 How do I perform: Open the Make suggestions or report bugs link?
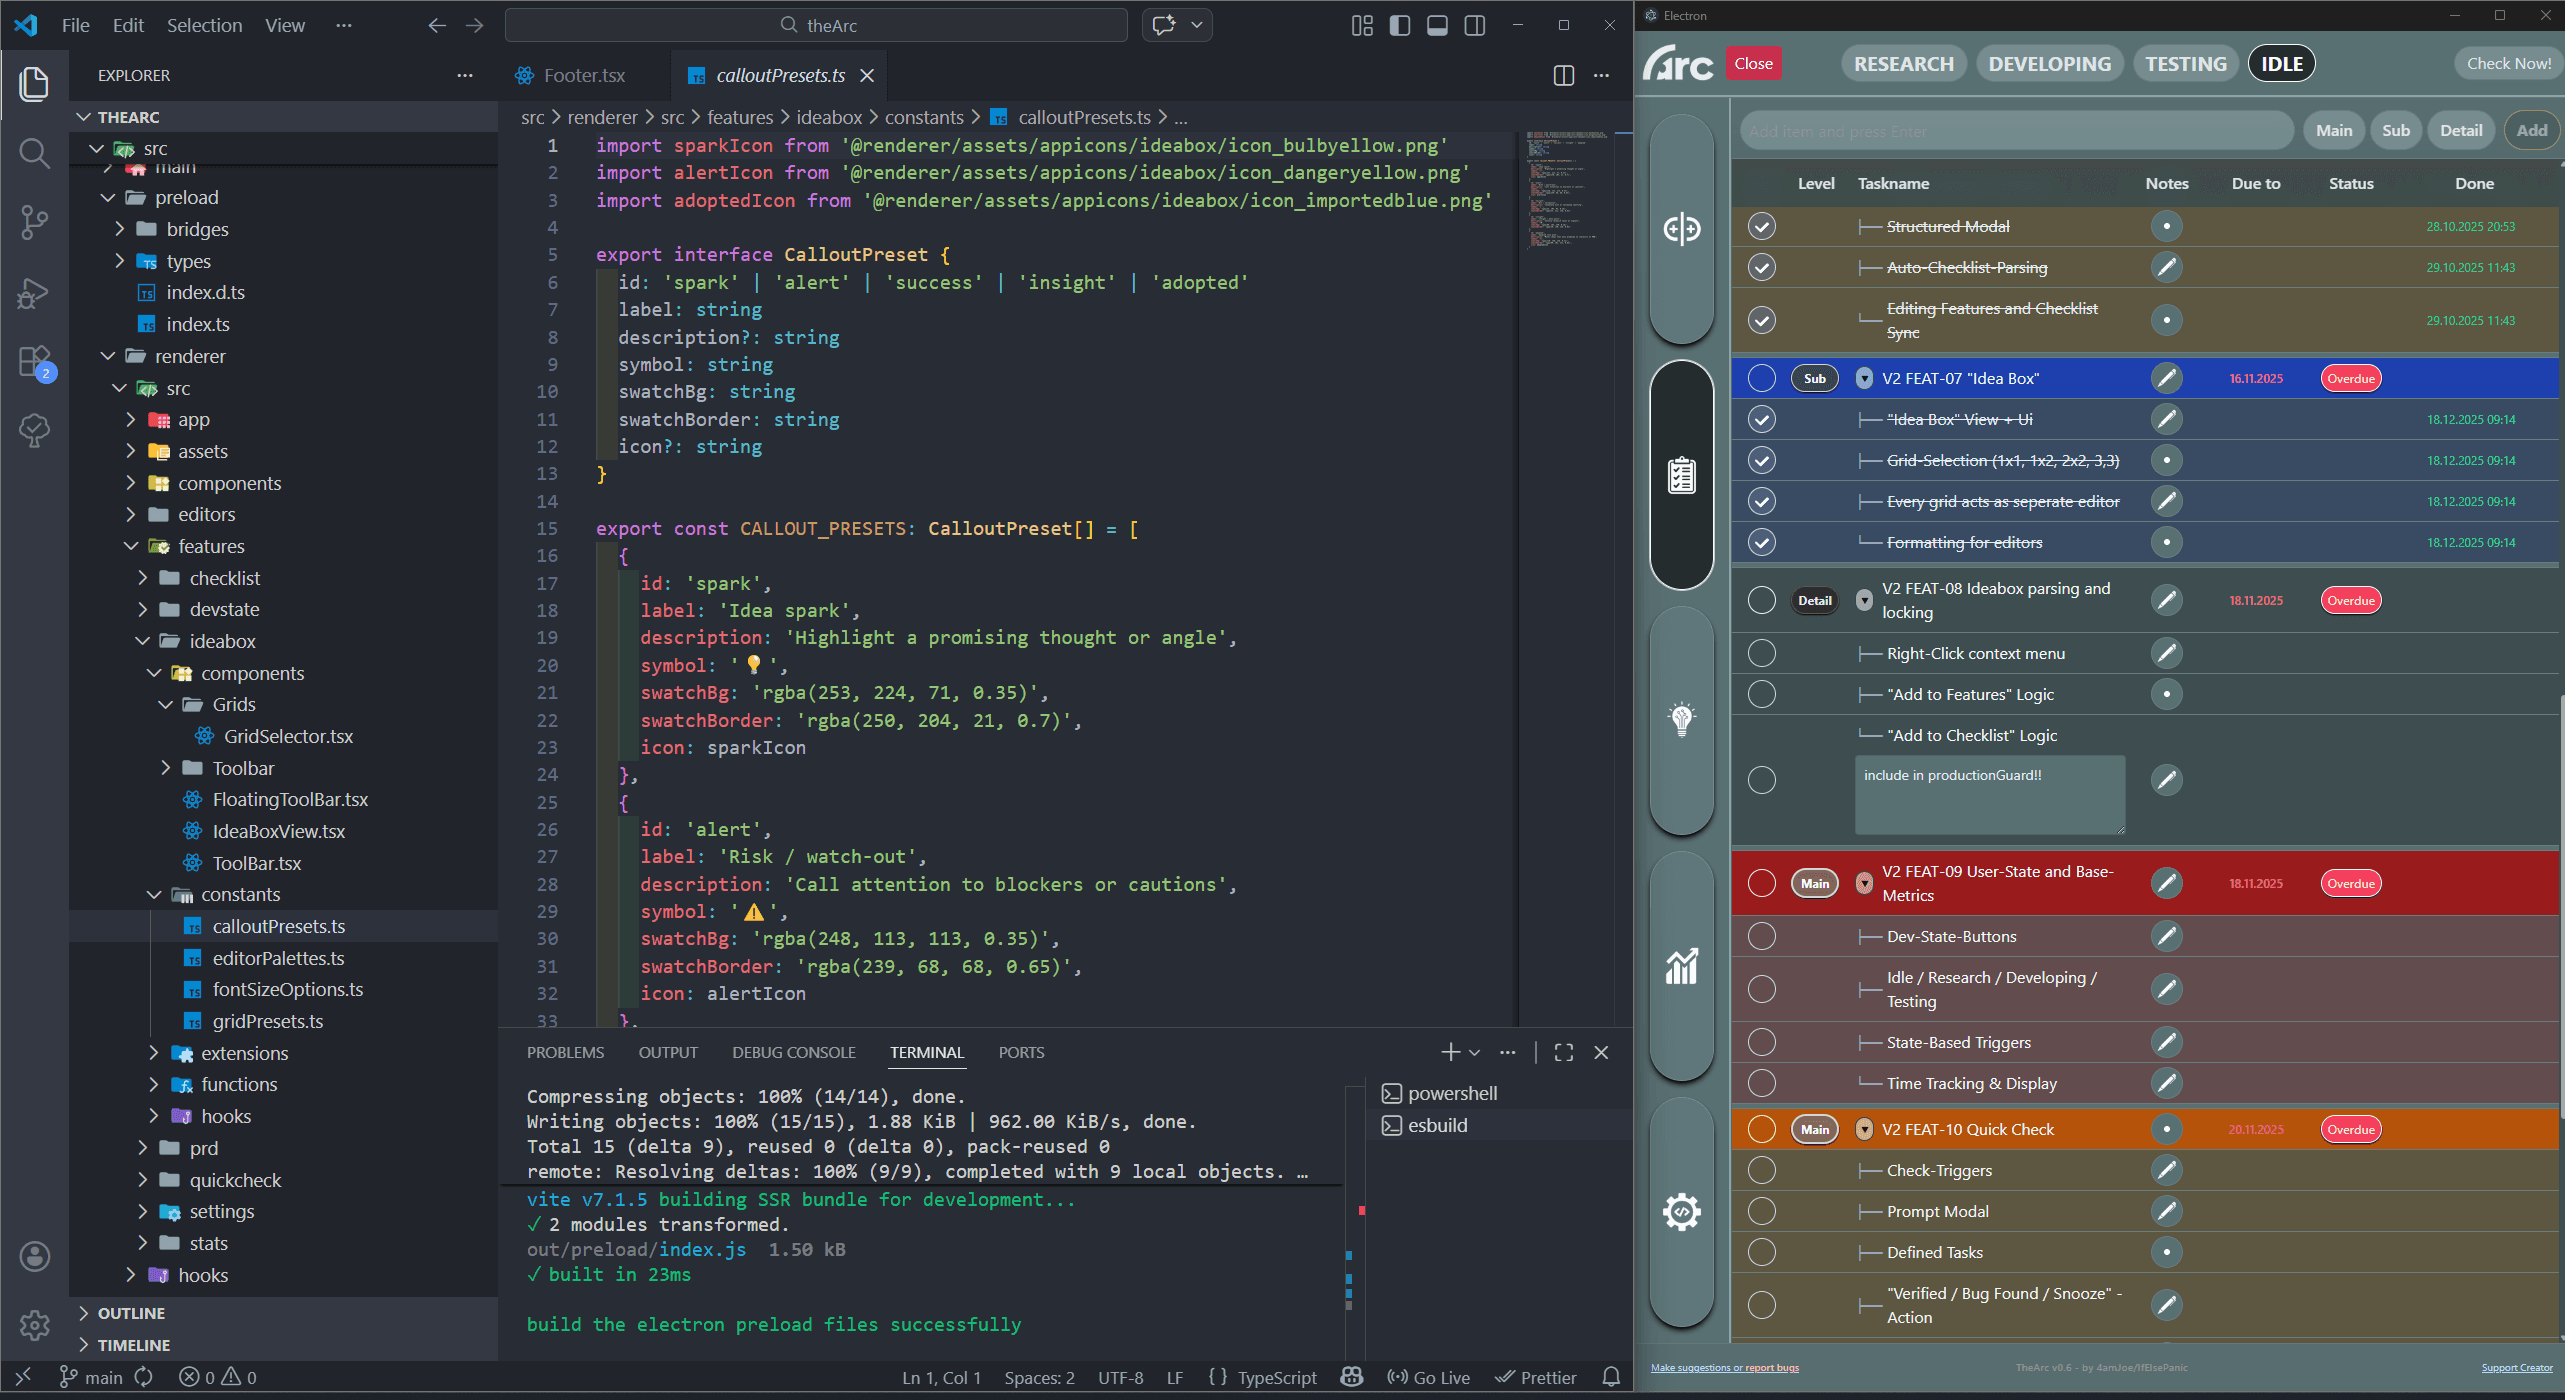tap(1724, 1367)
